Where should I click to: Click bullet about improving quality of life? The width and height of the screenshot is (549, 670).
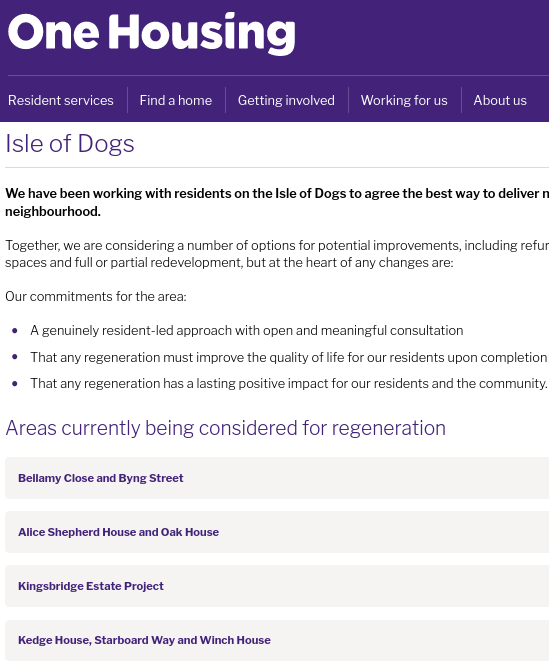point(289,357)
